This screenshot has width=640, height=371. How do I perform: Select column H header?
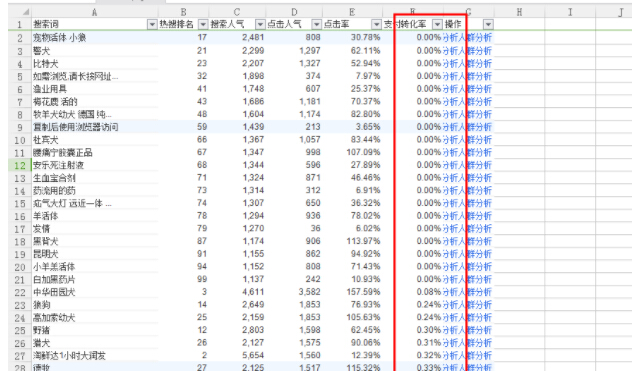click(519, 12)
